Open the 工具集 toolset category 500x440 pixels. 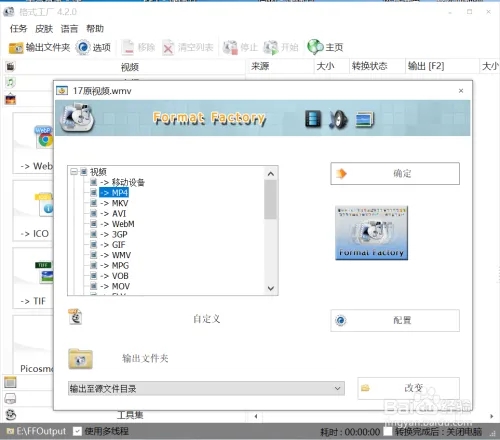click(x=130, y=415)
